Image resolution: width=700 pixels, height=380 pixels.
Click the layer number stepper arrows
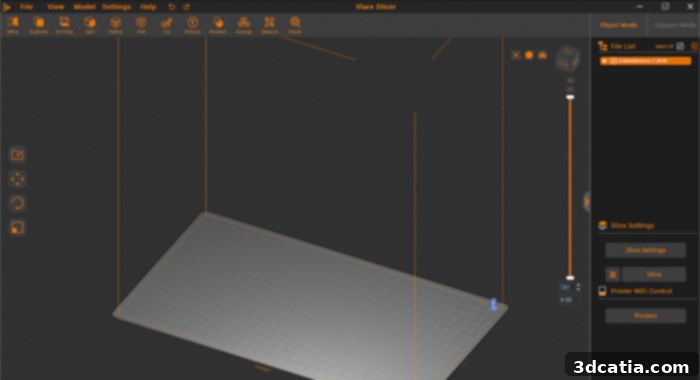(x=578, y=287)
